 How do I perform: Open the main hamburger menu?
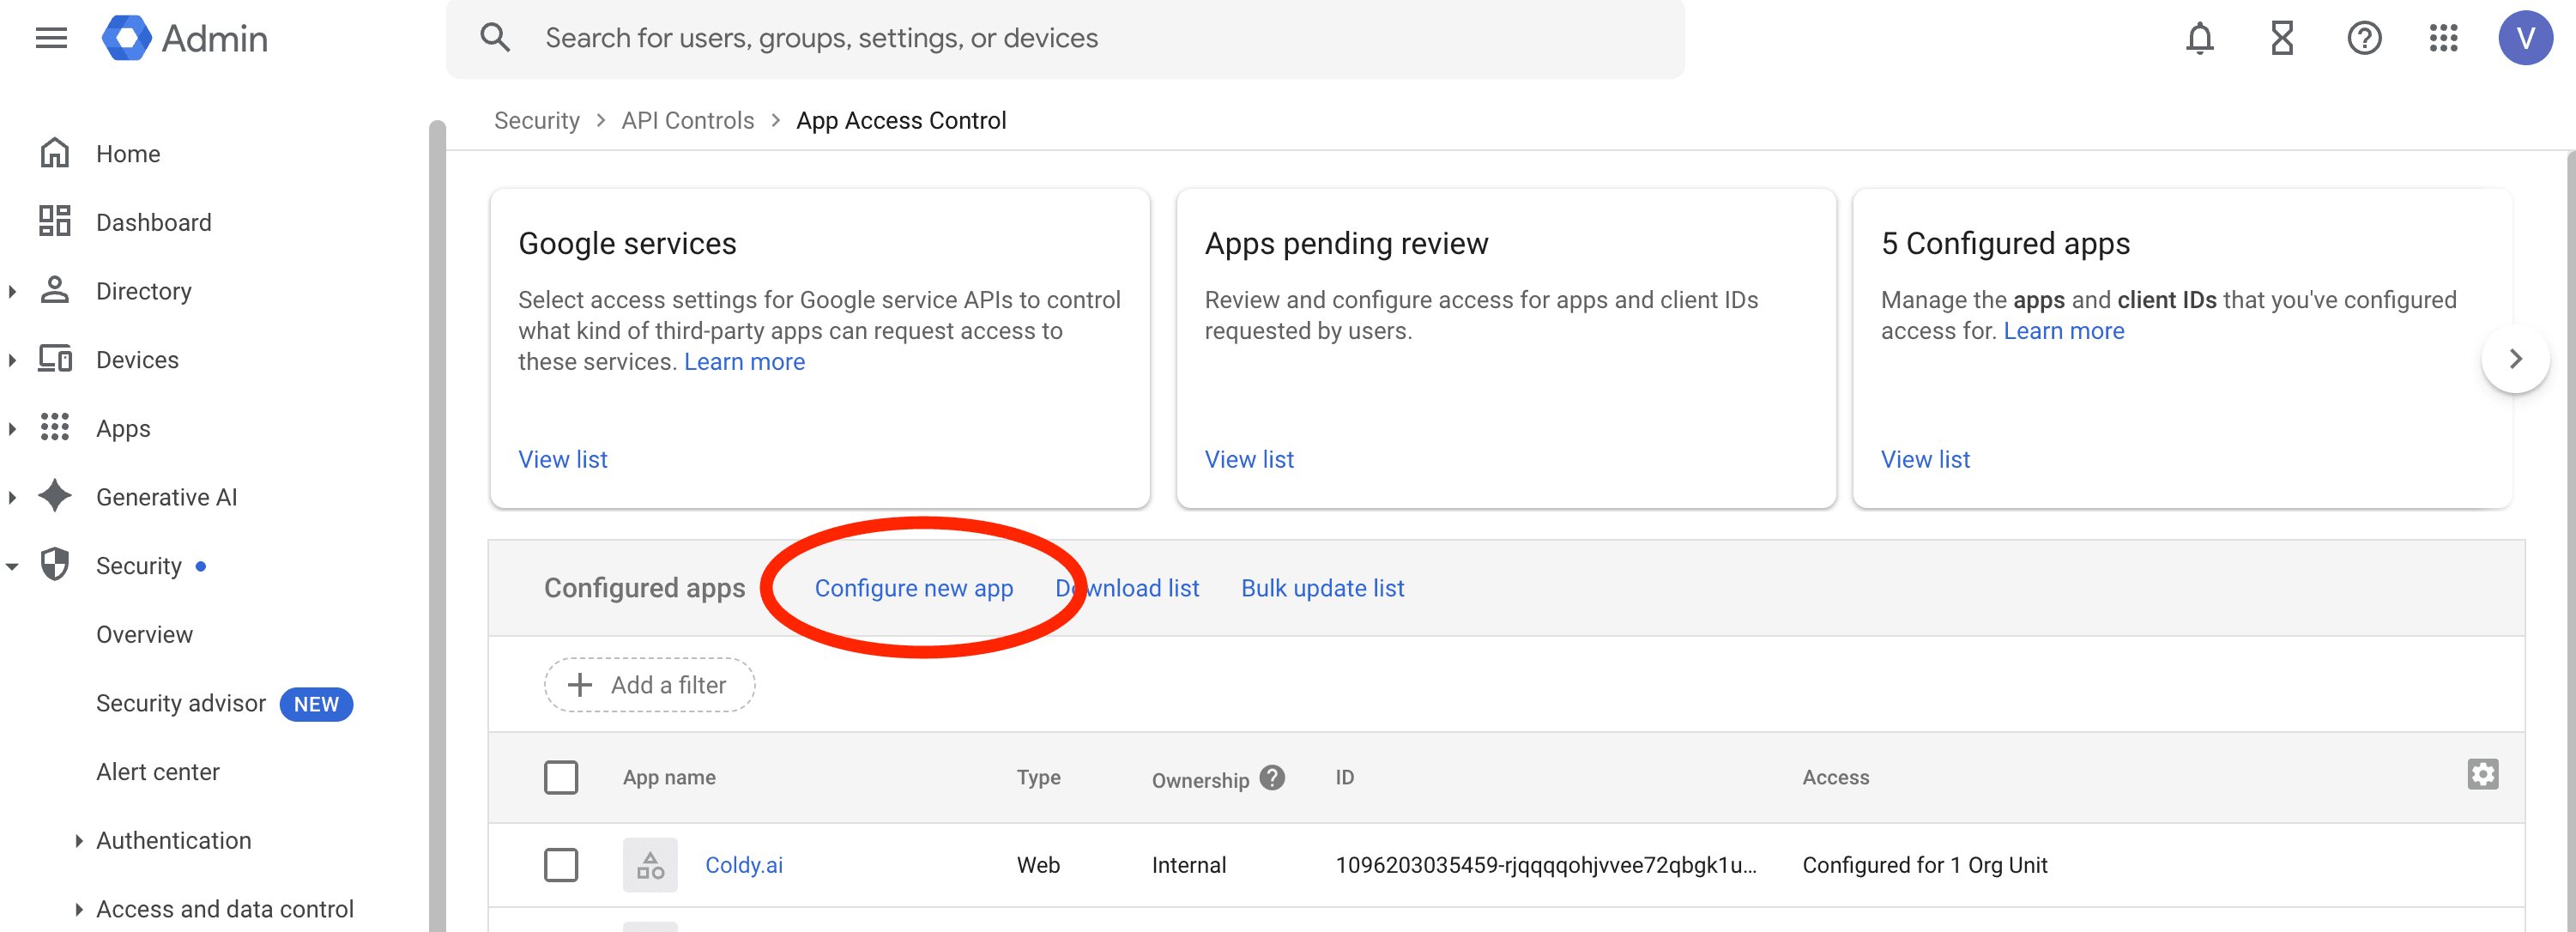[x=51, y=38]
